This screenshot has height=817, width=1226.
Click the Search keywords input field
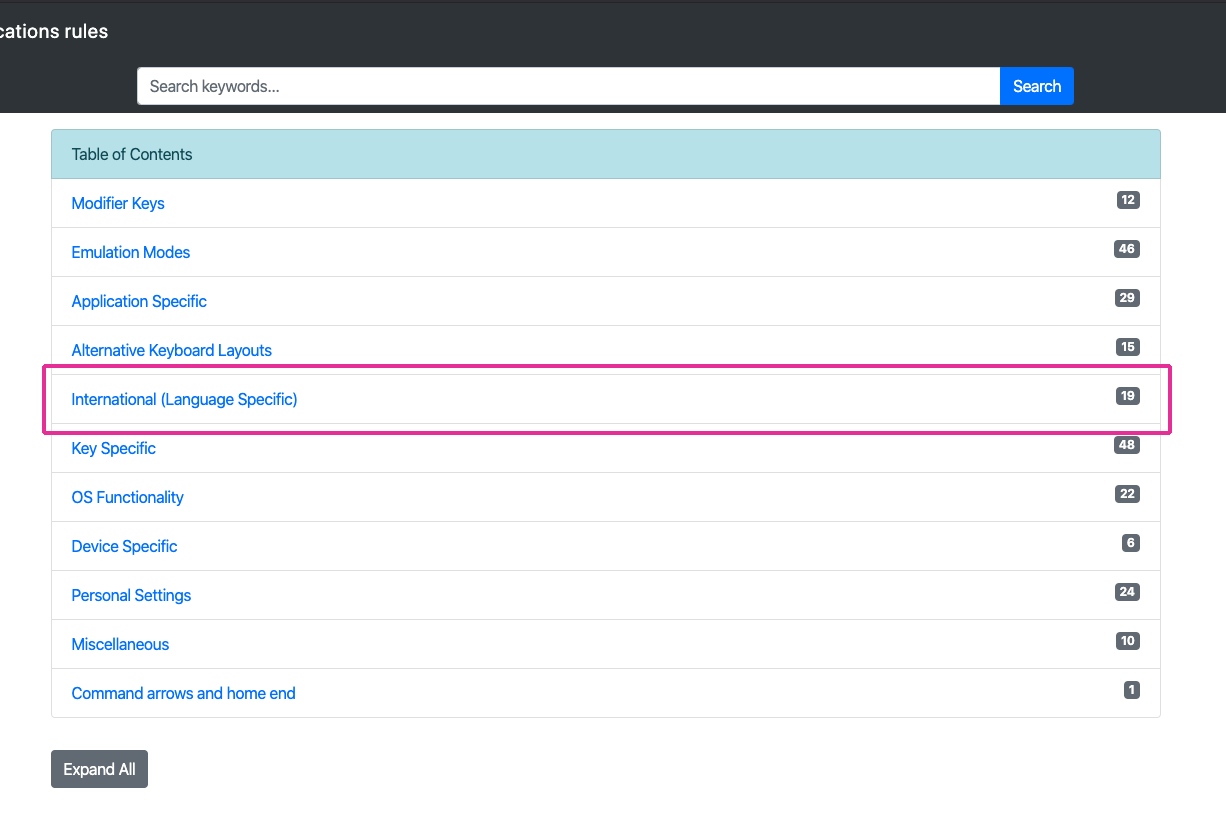coord(568,86)
